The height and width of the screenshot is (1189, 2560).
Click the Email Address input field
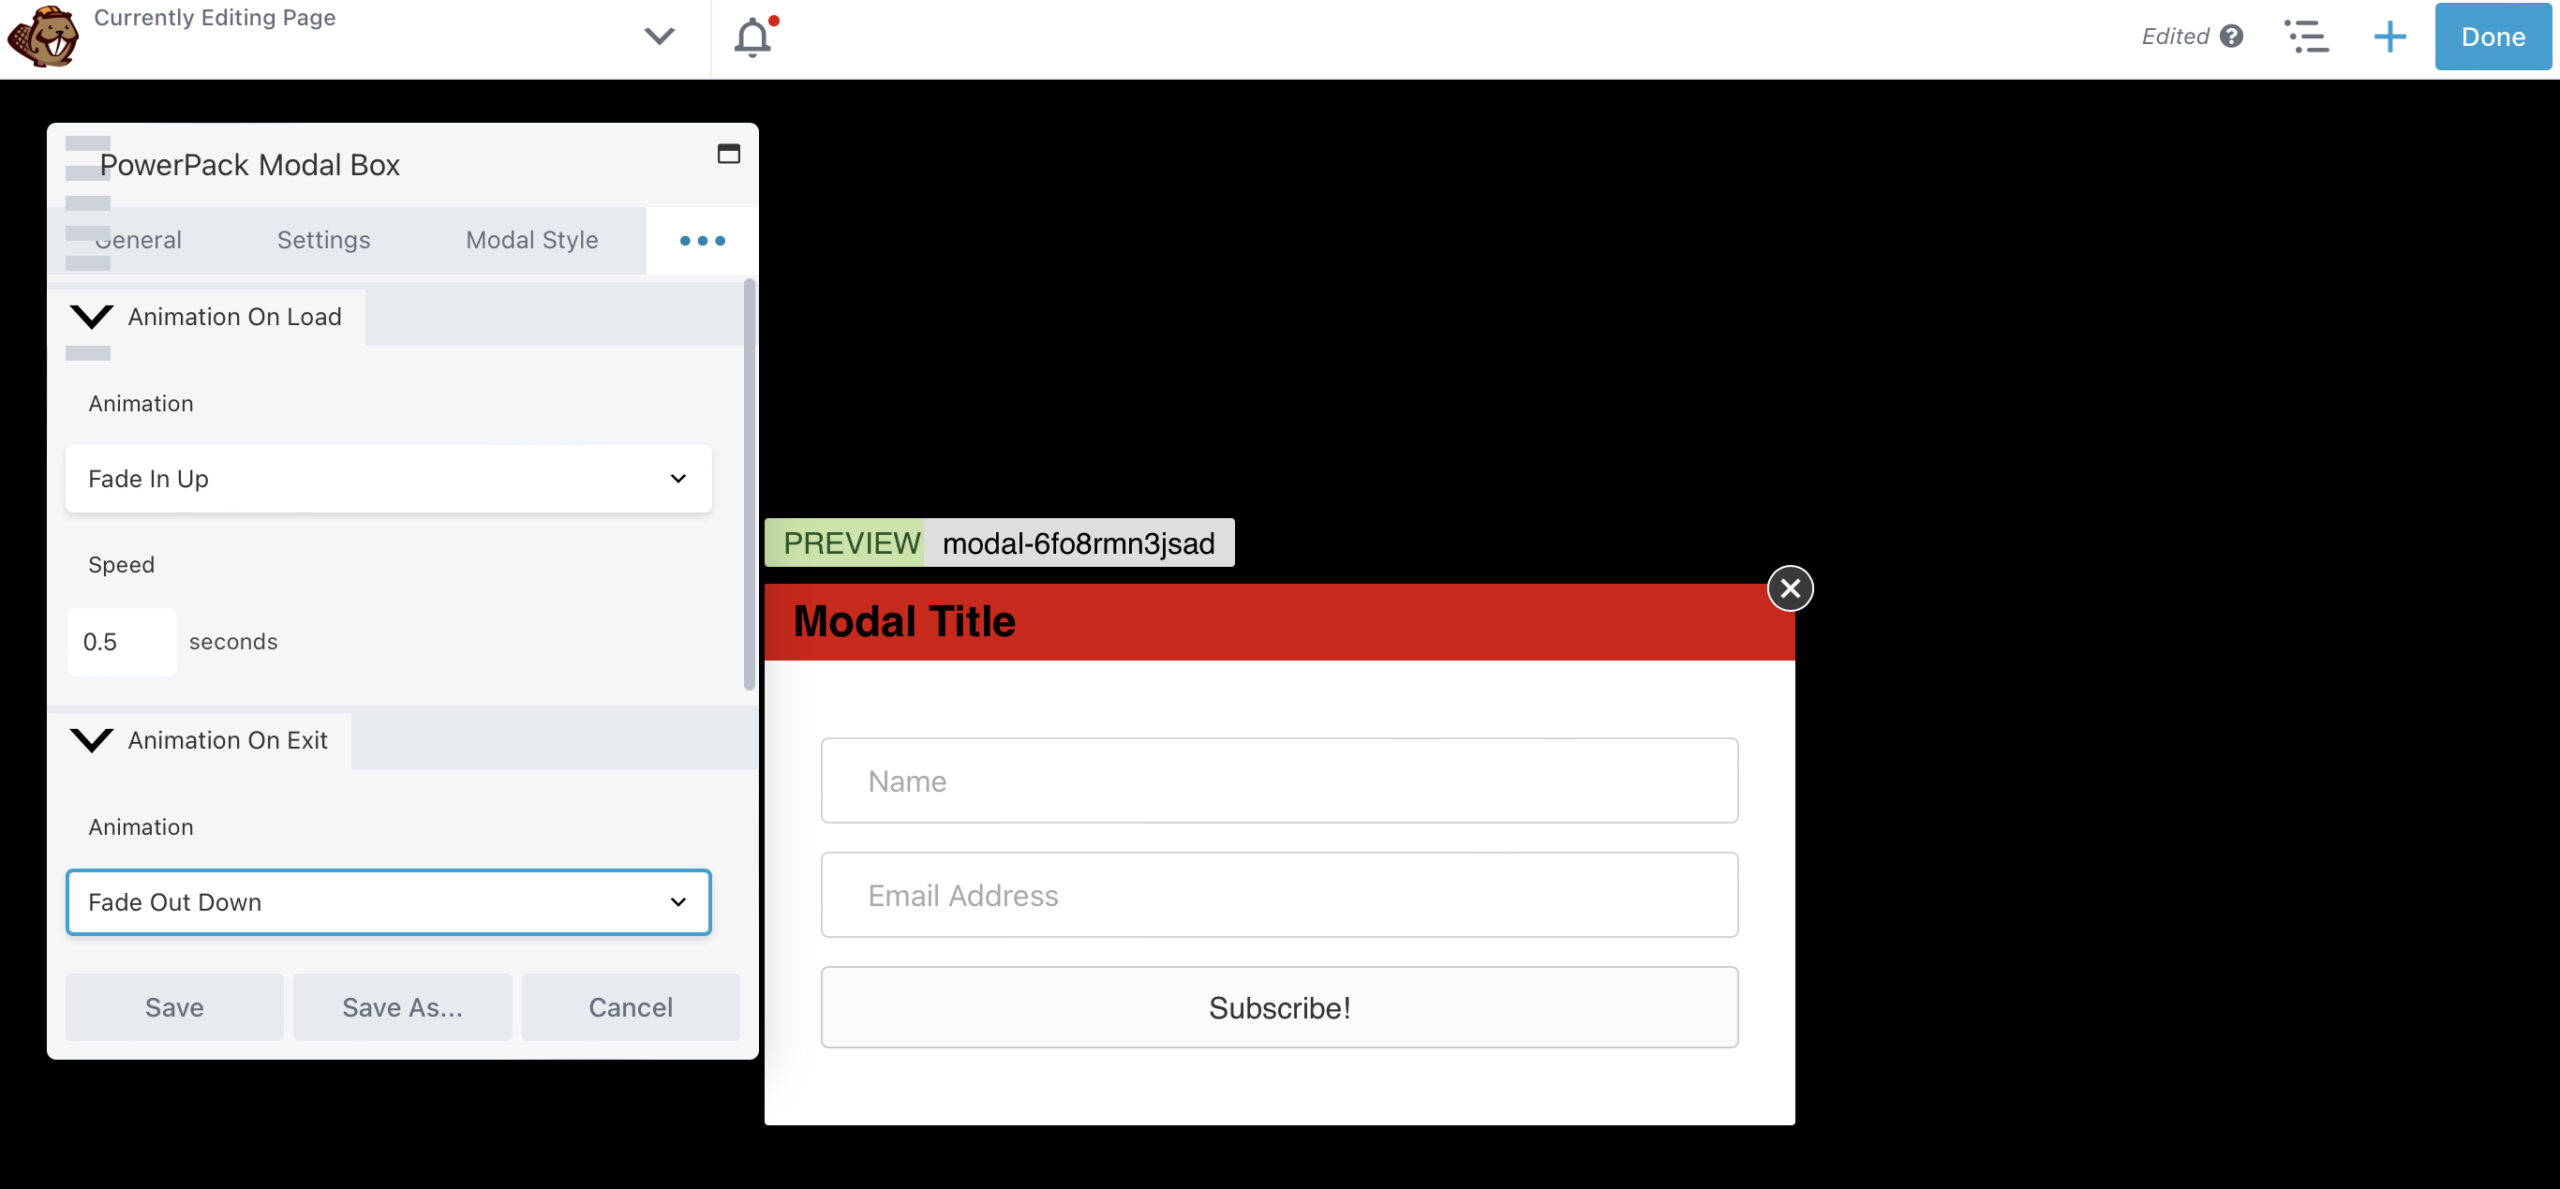point(1278,895)
